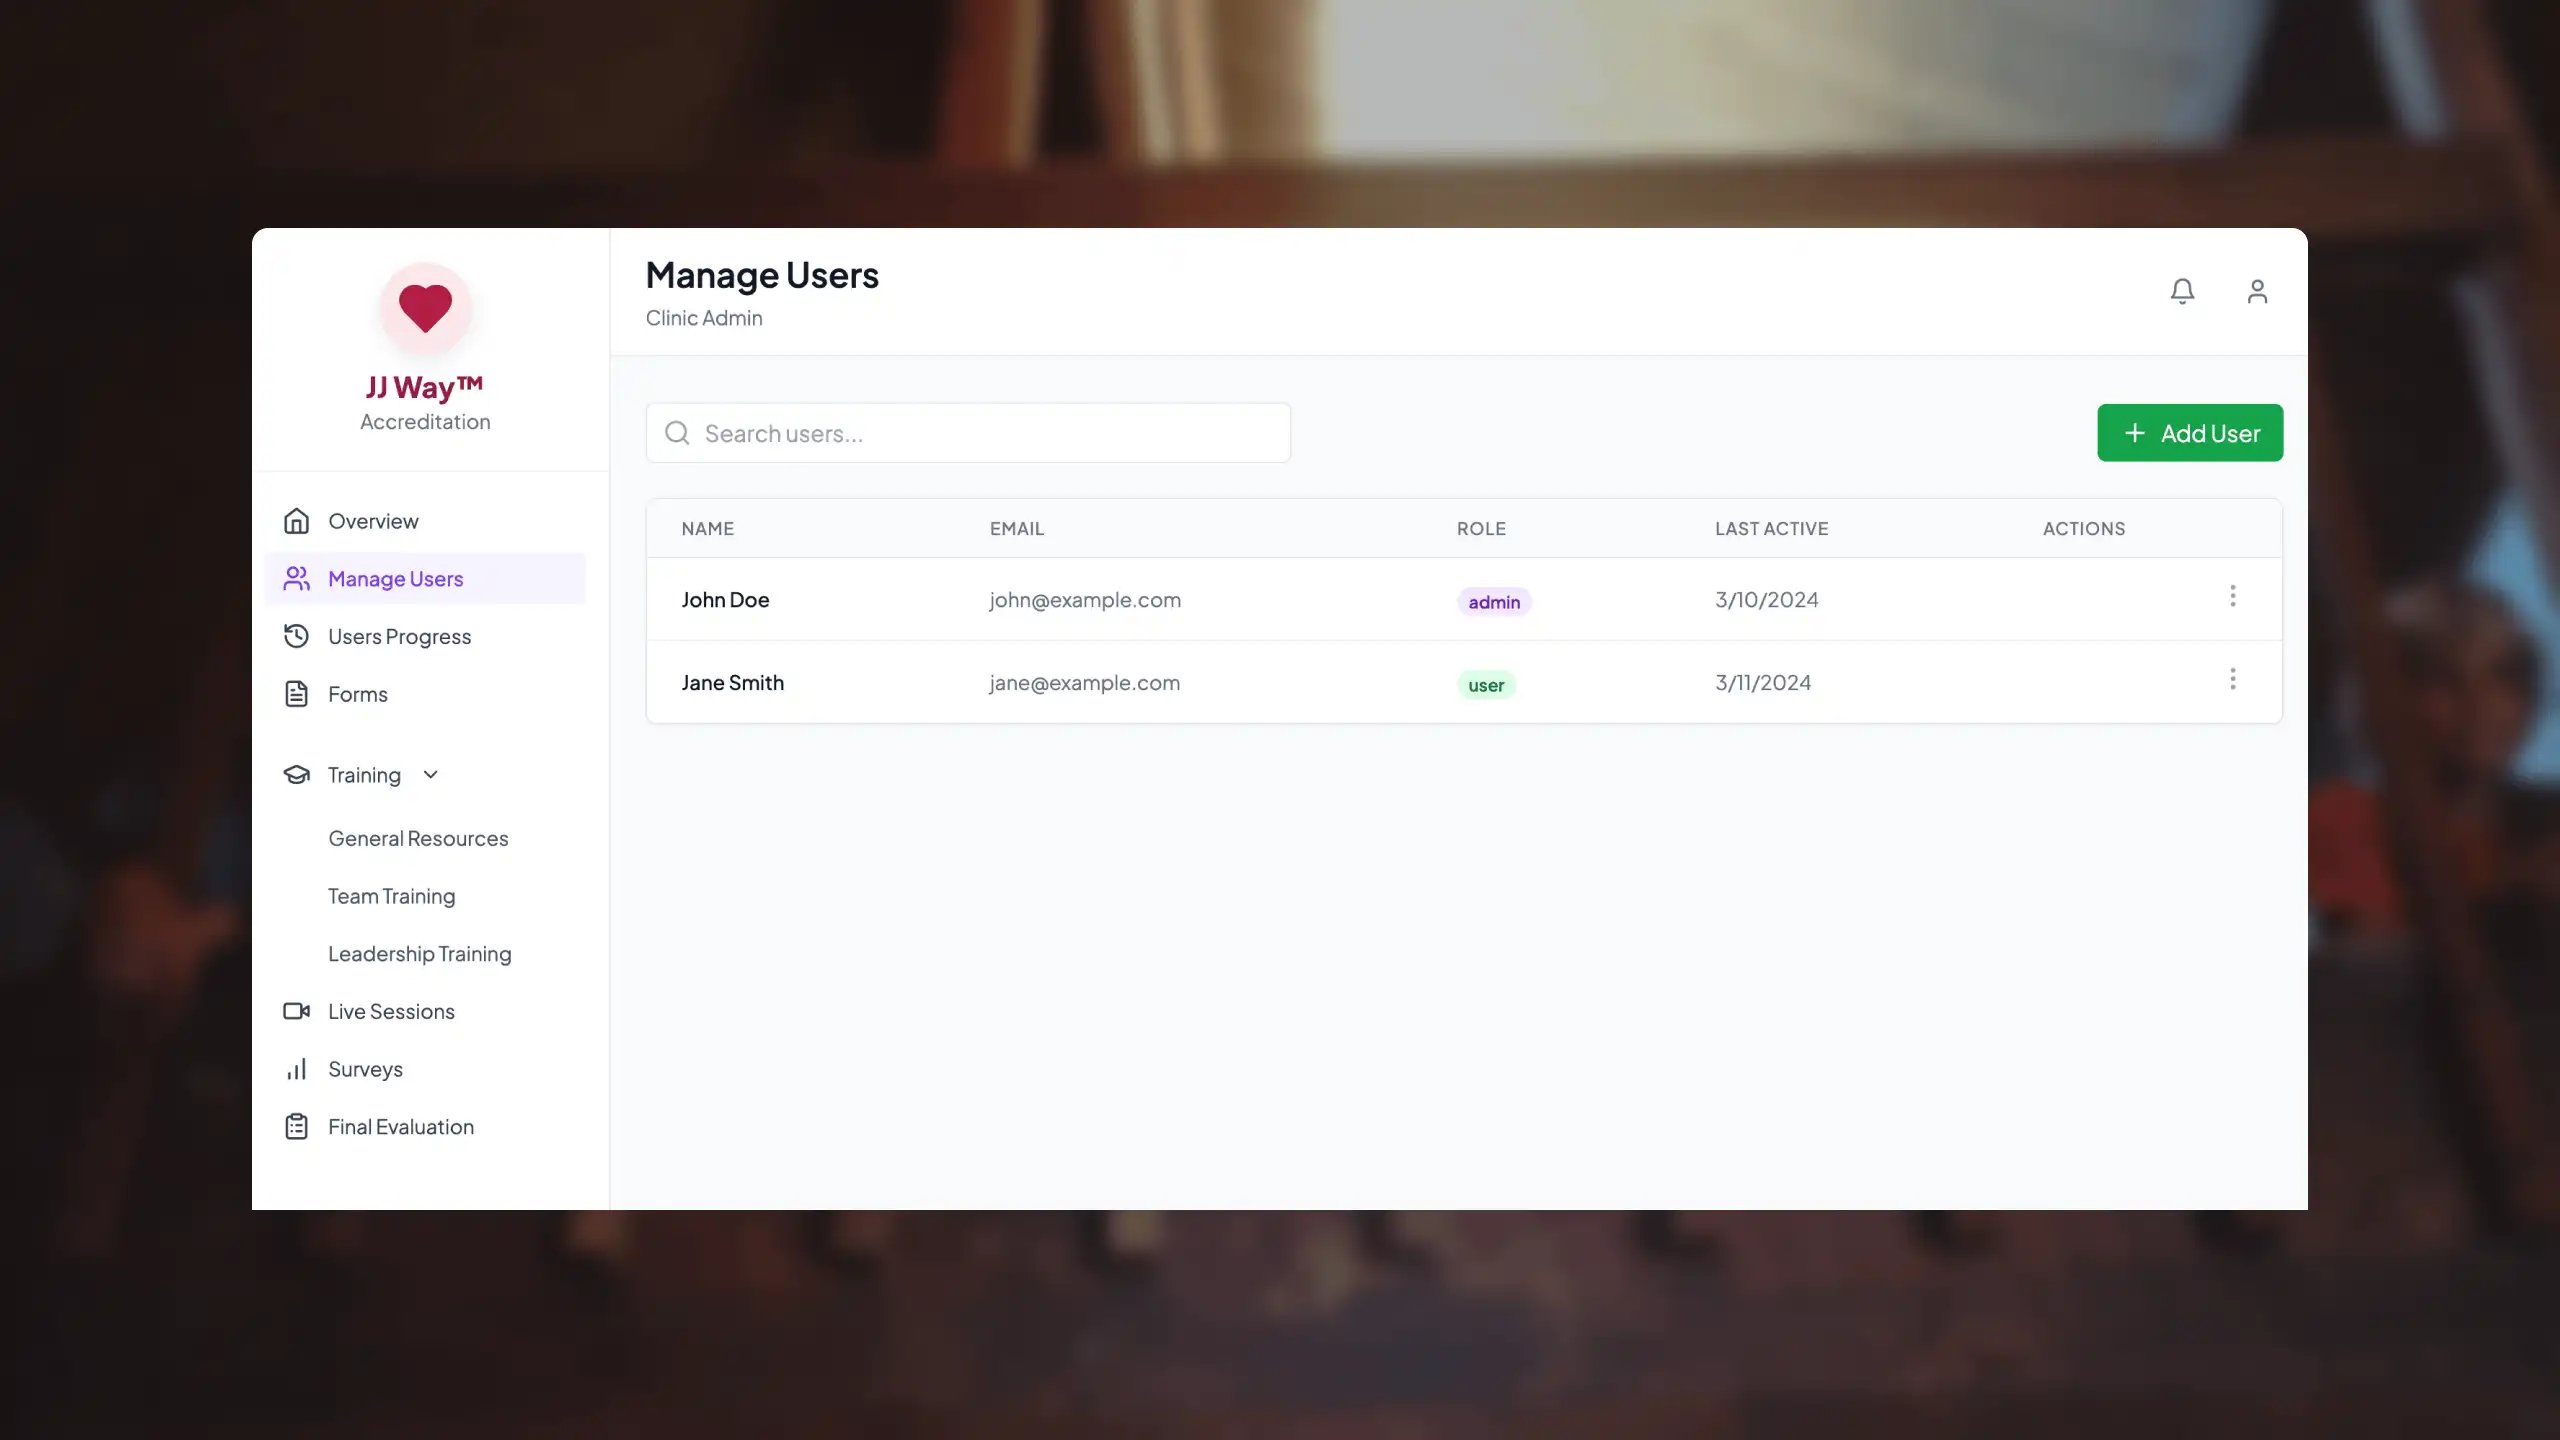Image resolution: width=2560 pixels, height=1440 pixels.
Task: Open Users Progress page
Action: (425, 636)
